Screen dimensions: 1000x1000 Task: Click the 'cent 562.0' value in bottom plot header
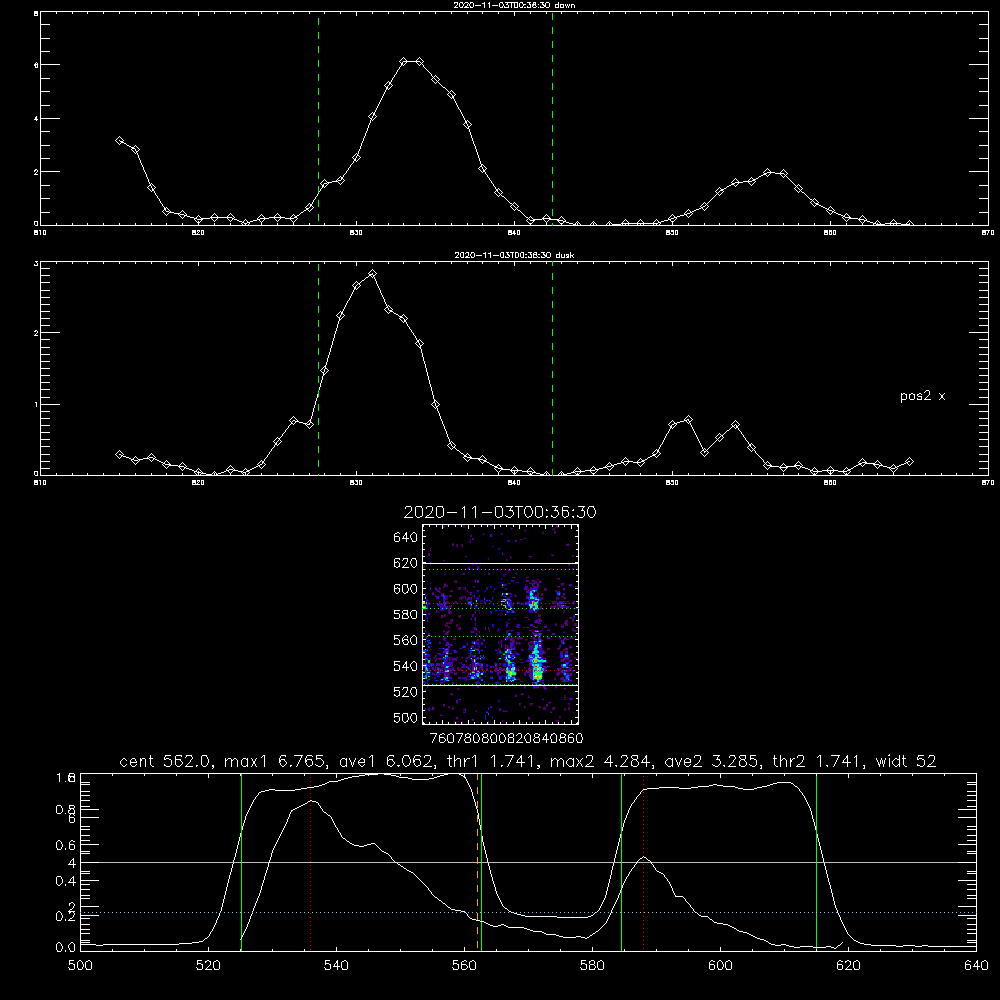coord(169,761)
